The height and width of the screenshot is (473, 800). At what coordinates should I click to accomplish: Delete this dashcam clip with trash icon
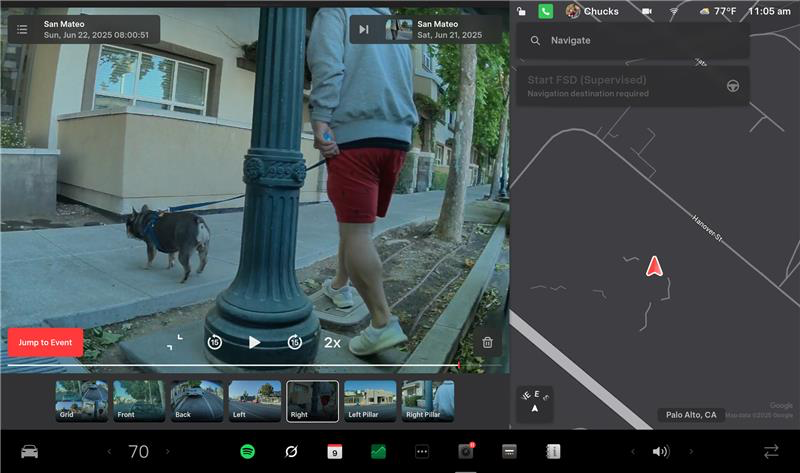(x=487, y=342)
